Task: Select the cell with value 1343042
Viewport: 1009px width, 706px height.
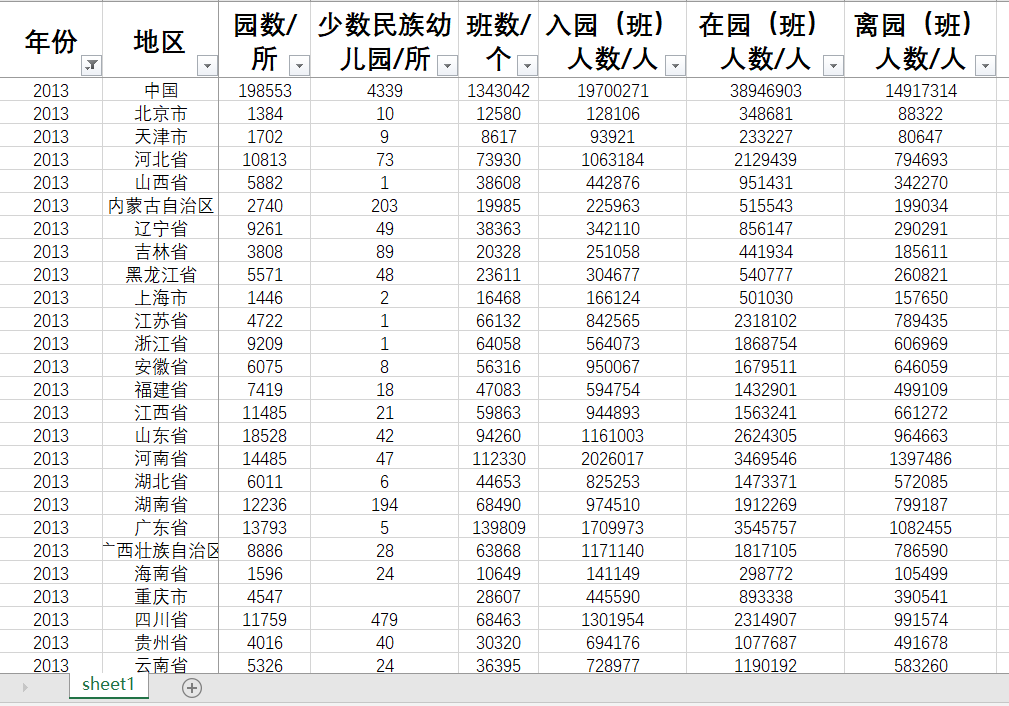Action: [x=498, y=91]
